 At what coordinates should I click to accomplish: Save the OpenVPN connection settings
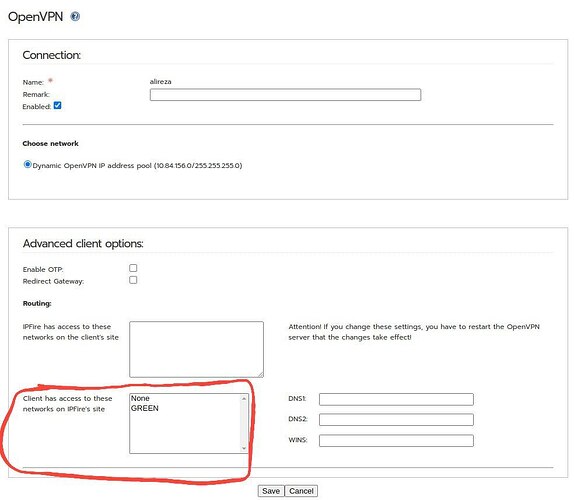[x=271, y=491]
